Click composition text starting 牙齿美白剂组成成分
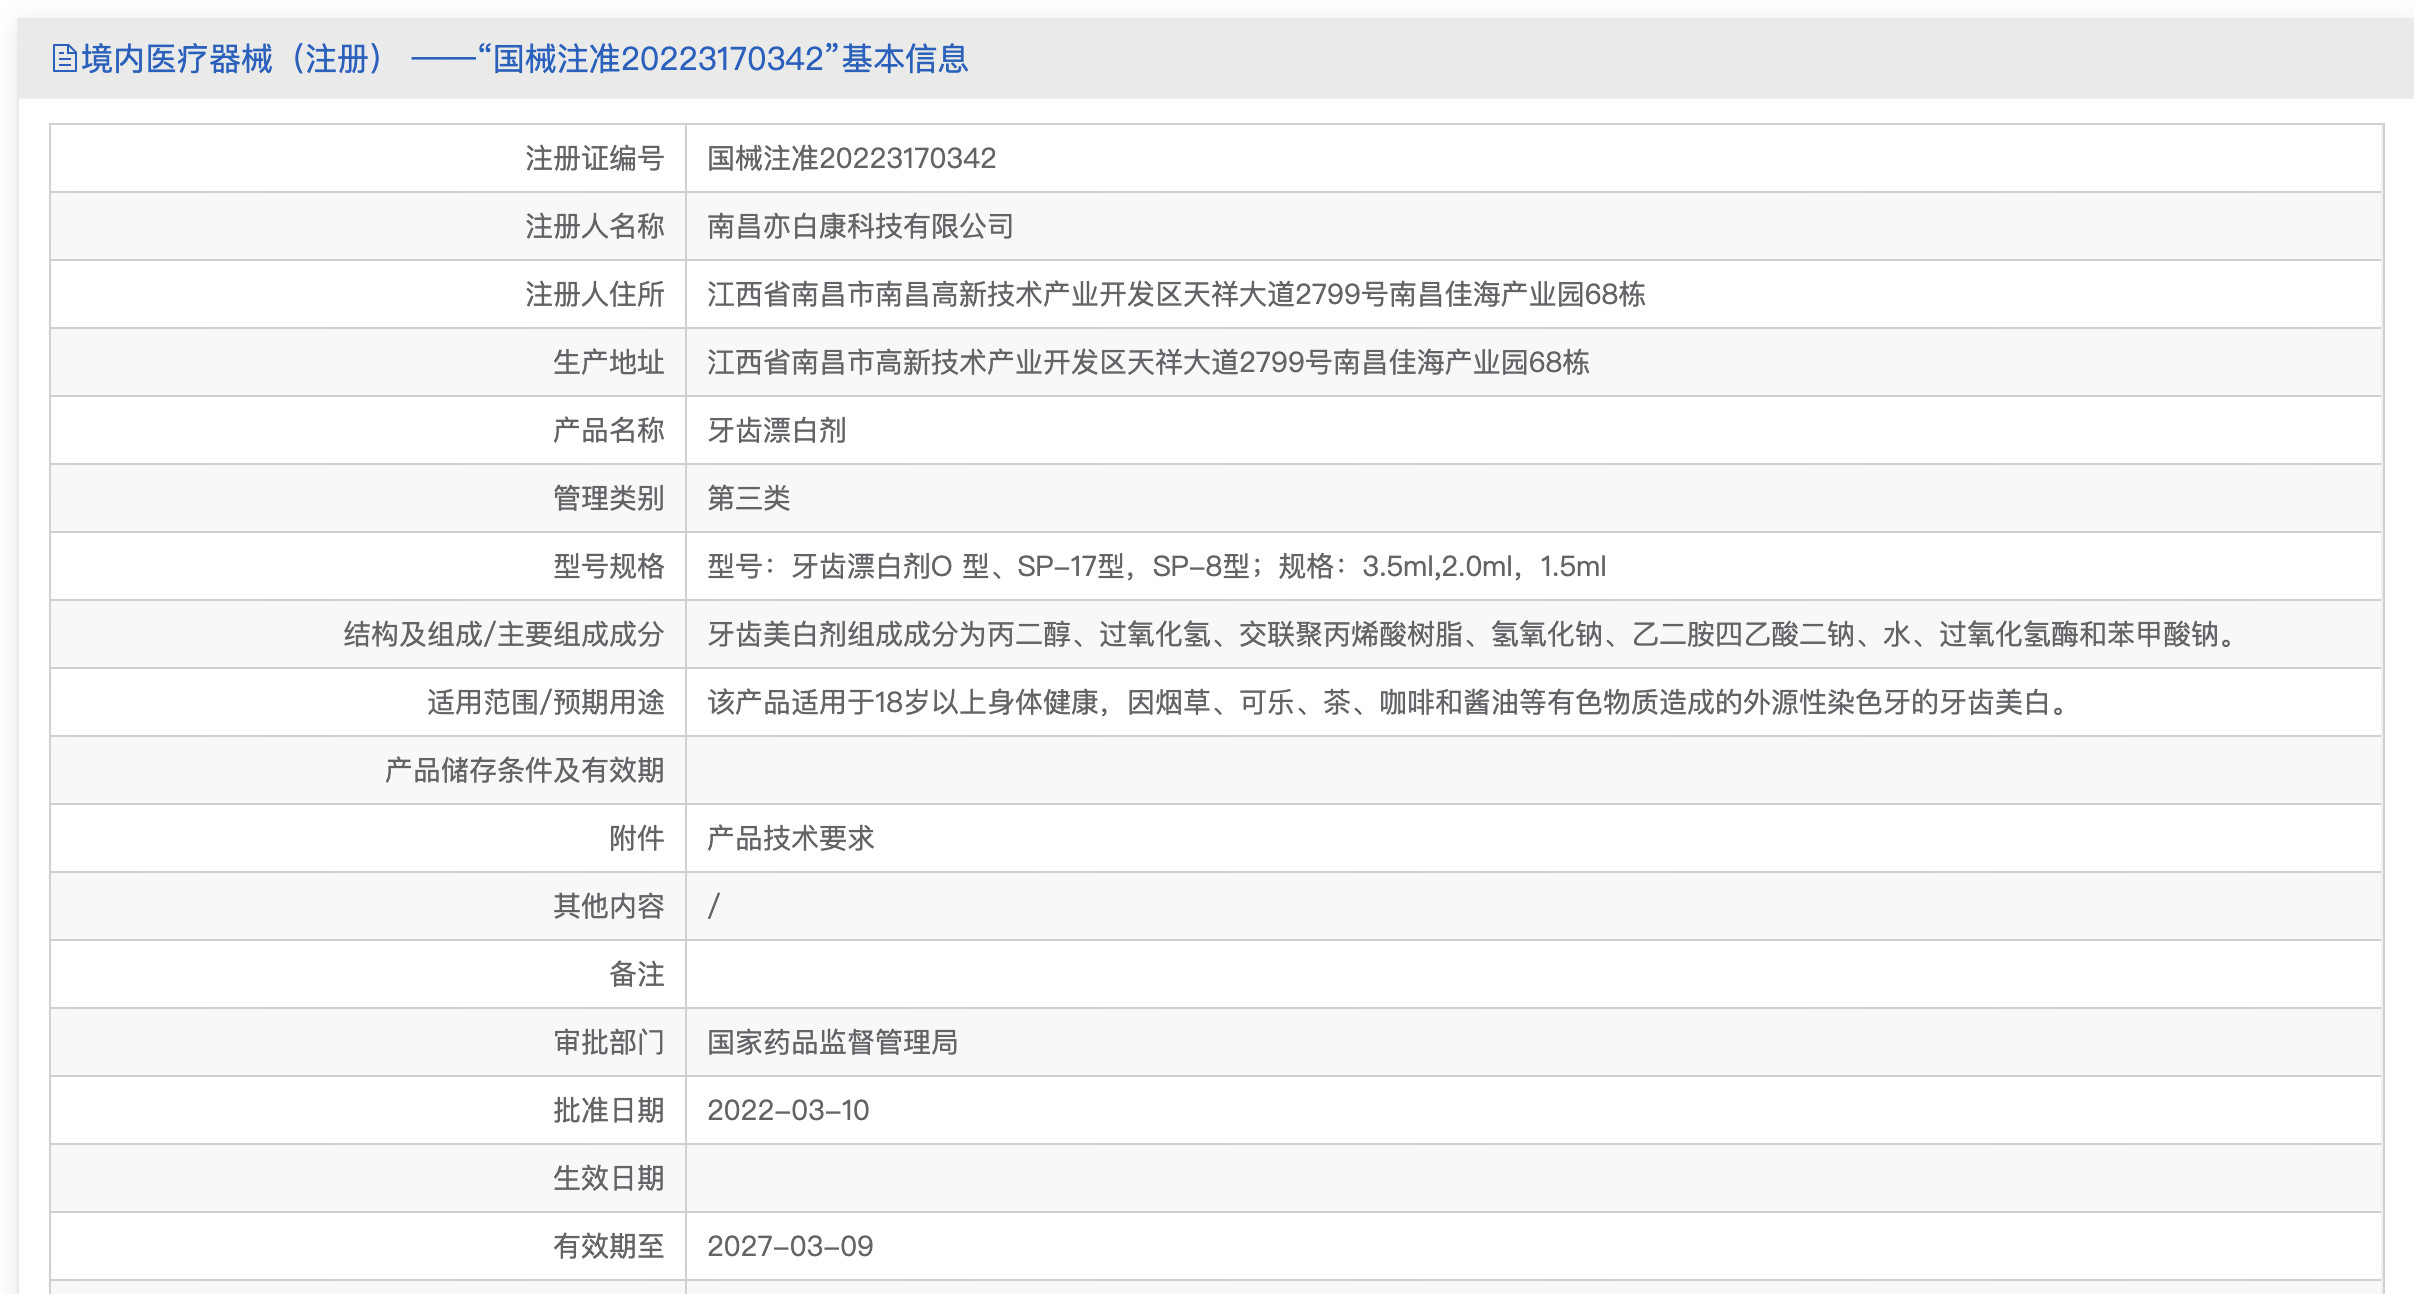 coord(1474,634)
